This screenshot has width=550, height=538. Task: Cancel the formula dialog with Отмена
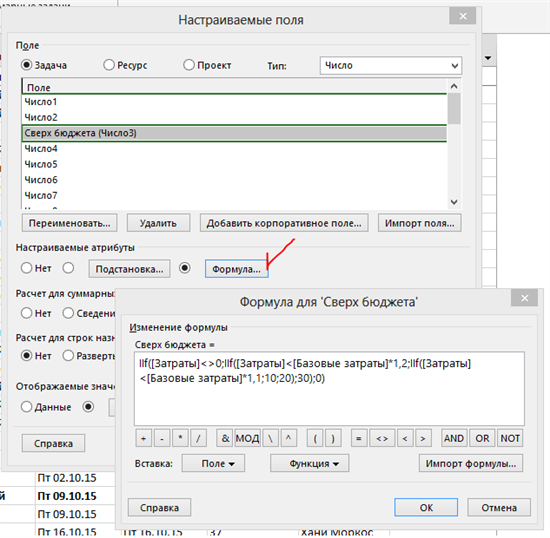[499, 507]
